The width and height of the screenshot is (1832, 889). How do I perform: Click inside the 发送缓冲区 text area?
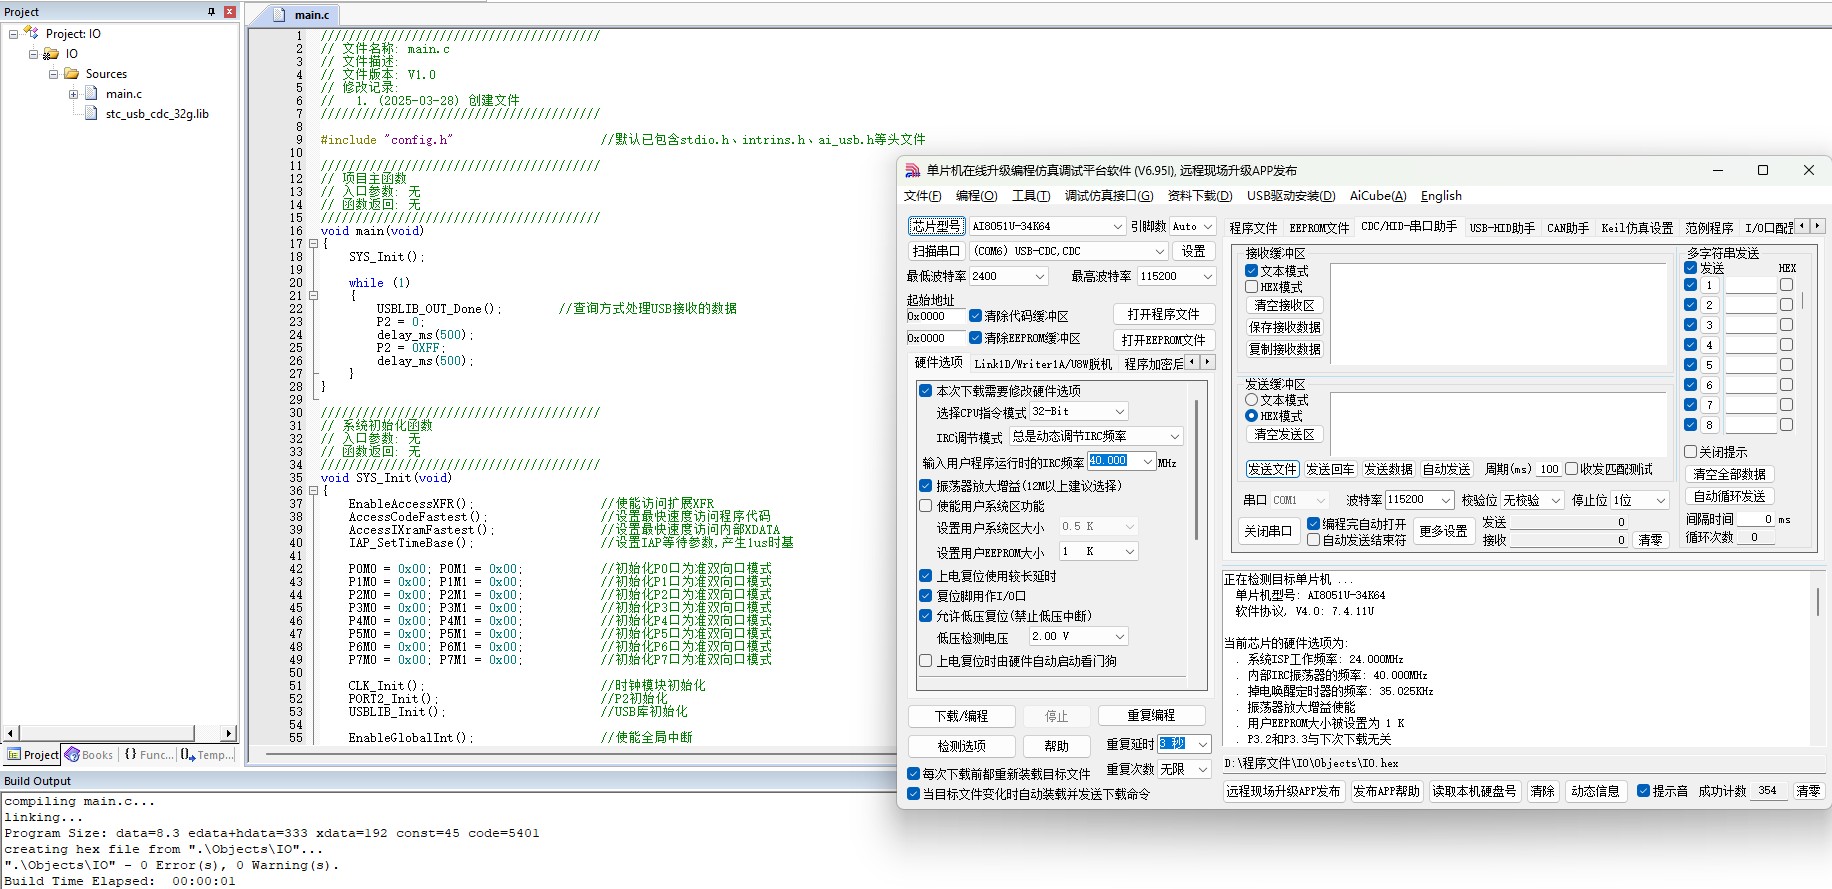1498,424
